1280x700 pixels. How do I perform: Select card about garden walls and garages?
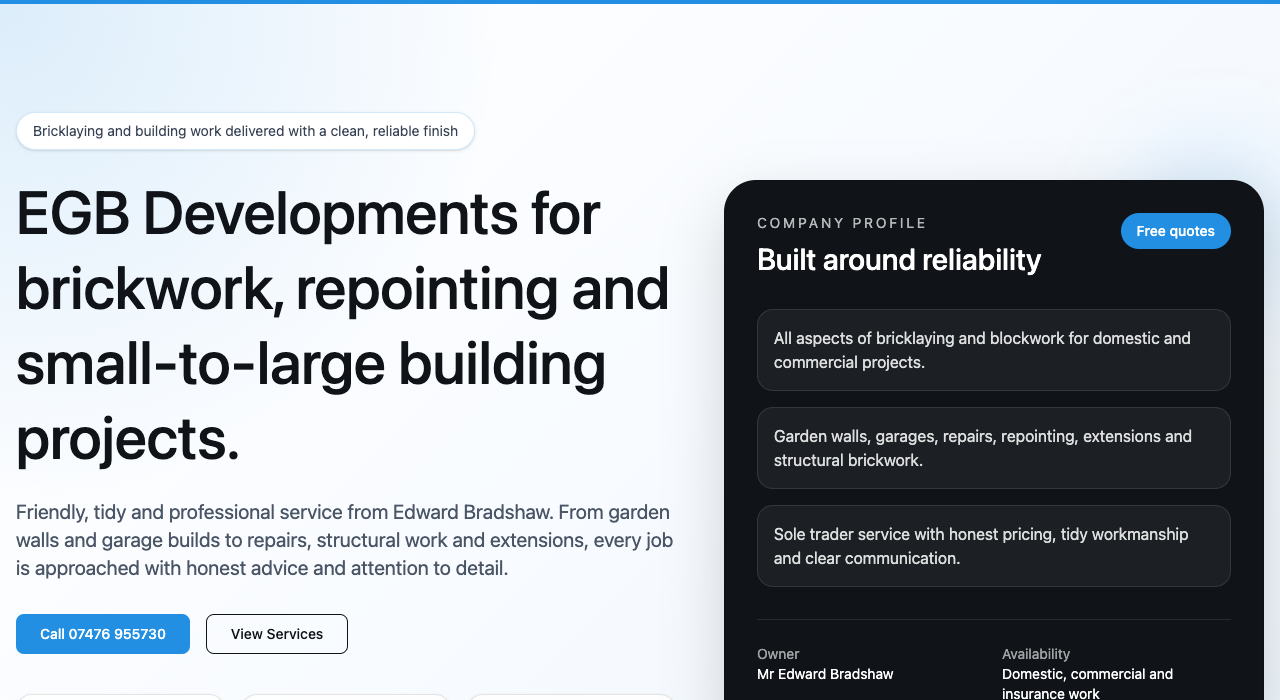[993, 448]
